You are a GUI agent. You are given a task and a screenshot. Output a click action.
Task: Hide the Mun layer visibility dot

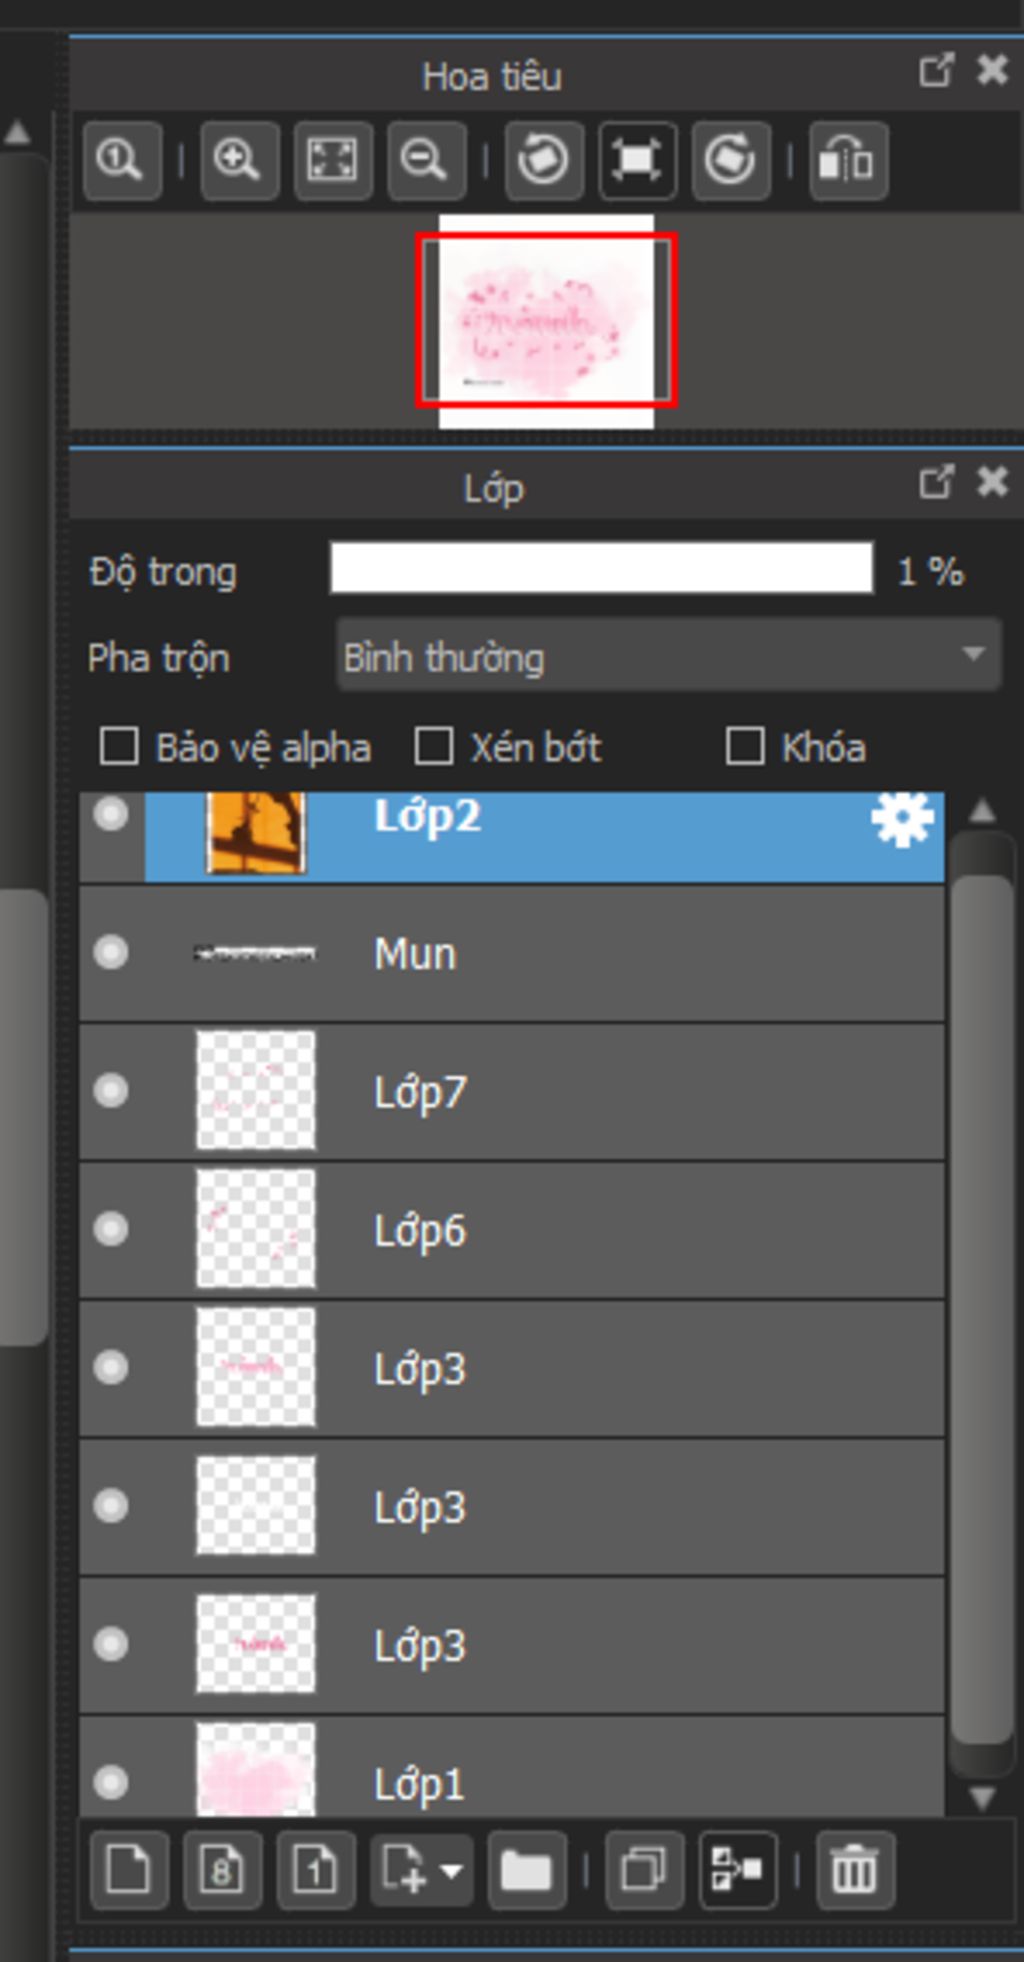(111, 952)
